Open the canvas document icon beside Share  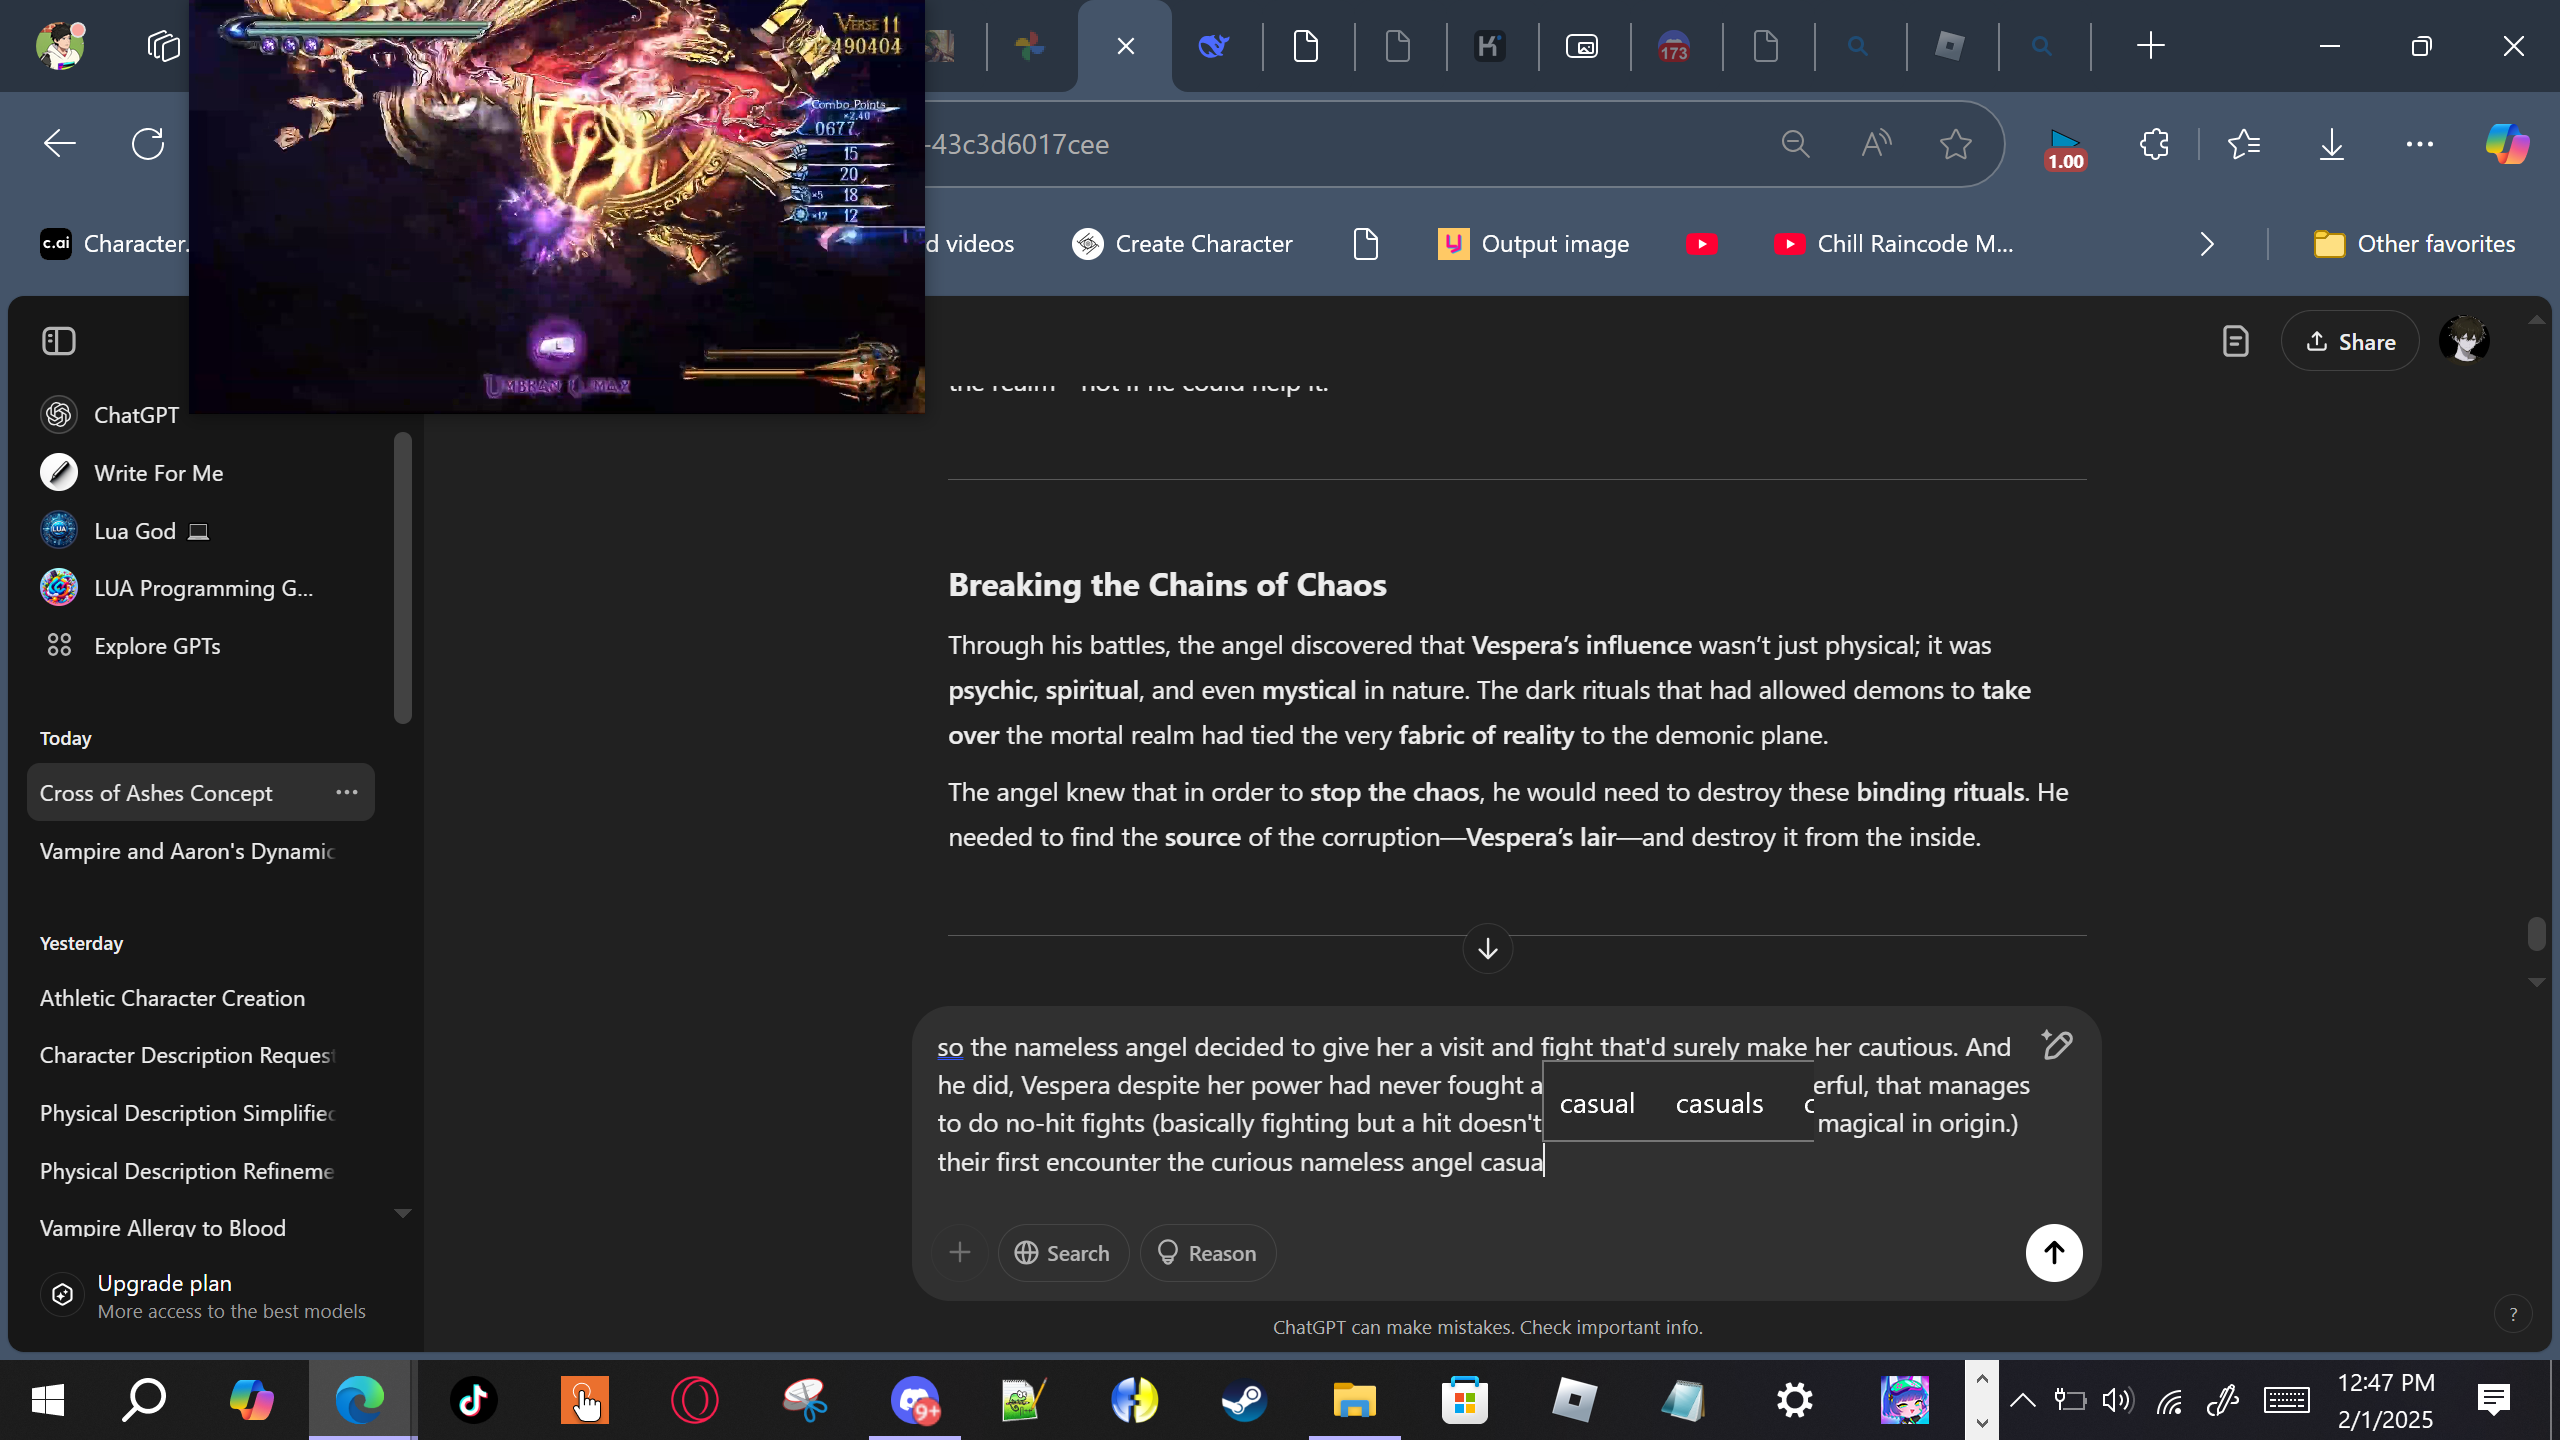(2235, 342)
